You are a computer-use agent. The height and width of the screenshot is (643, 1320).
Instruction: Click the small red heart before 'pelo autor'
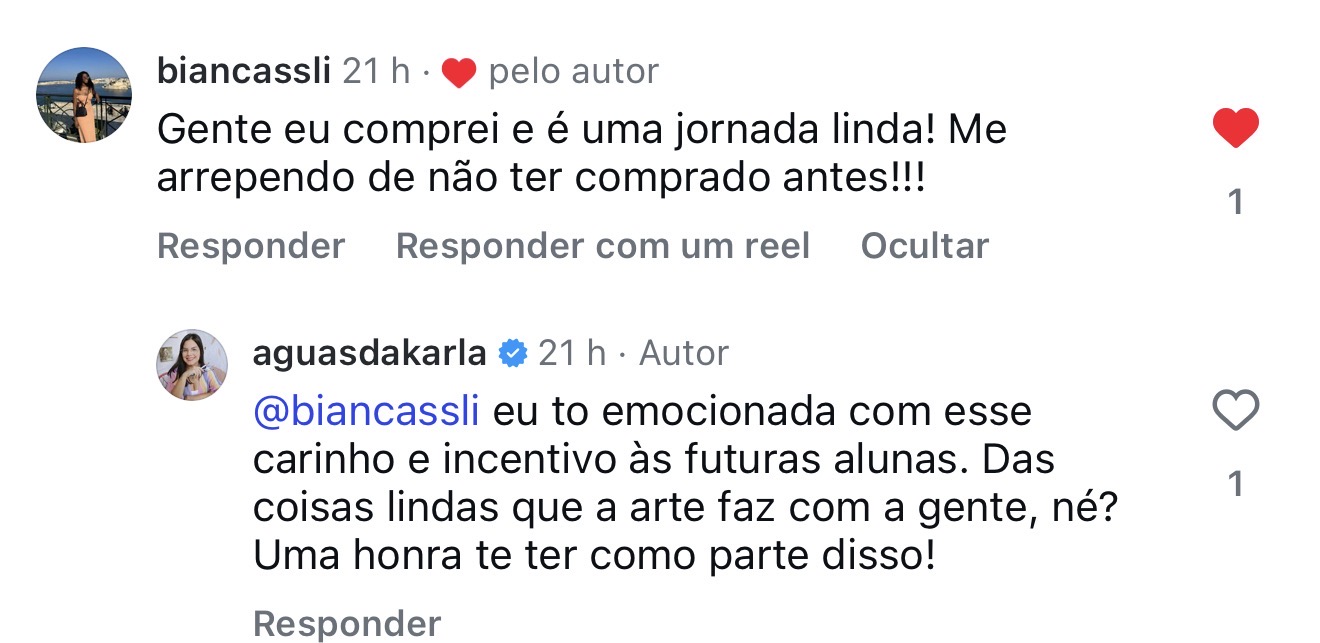(x=458, y=73)
